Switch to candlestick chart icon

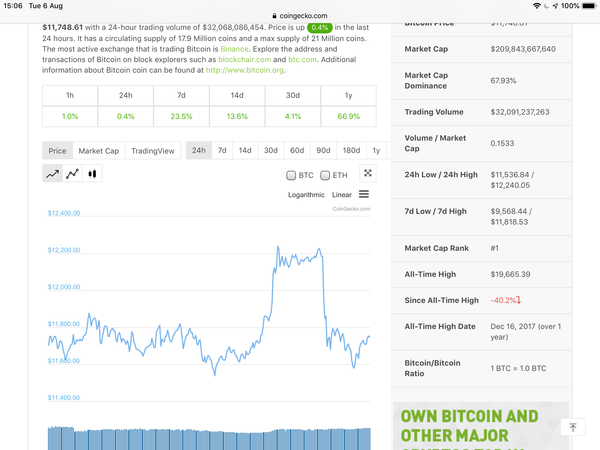[92, 174]
